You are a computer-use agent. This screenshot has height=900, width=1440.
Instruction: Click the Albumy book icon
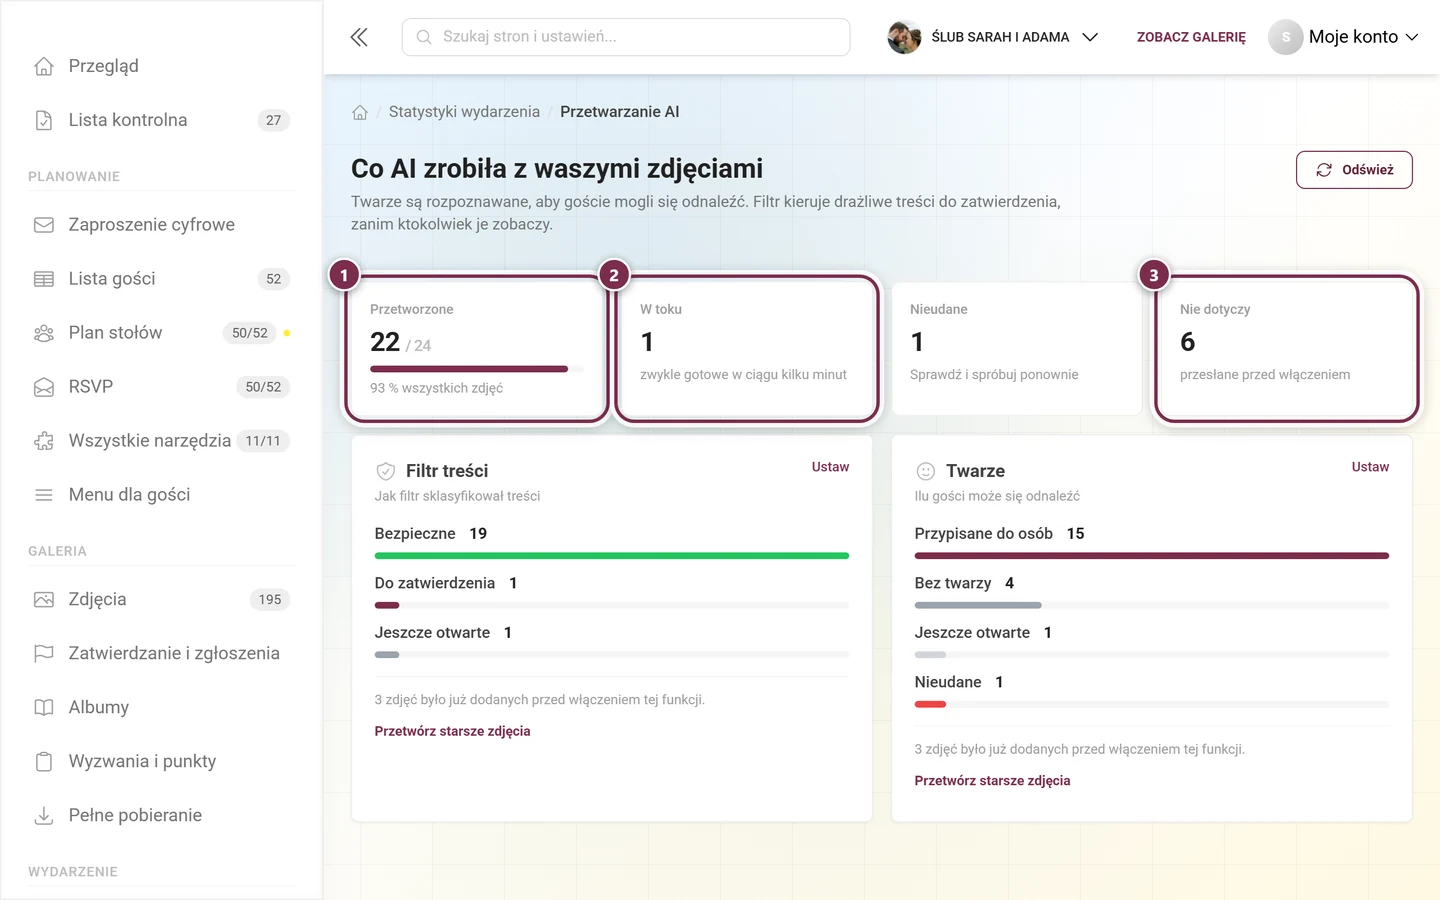click(x=44, y=708)
